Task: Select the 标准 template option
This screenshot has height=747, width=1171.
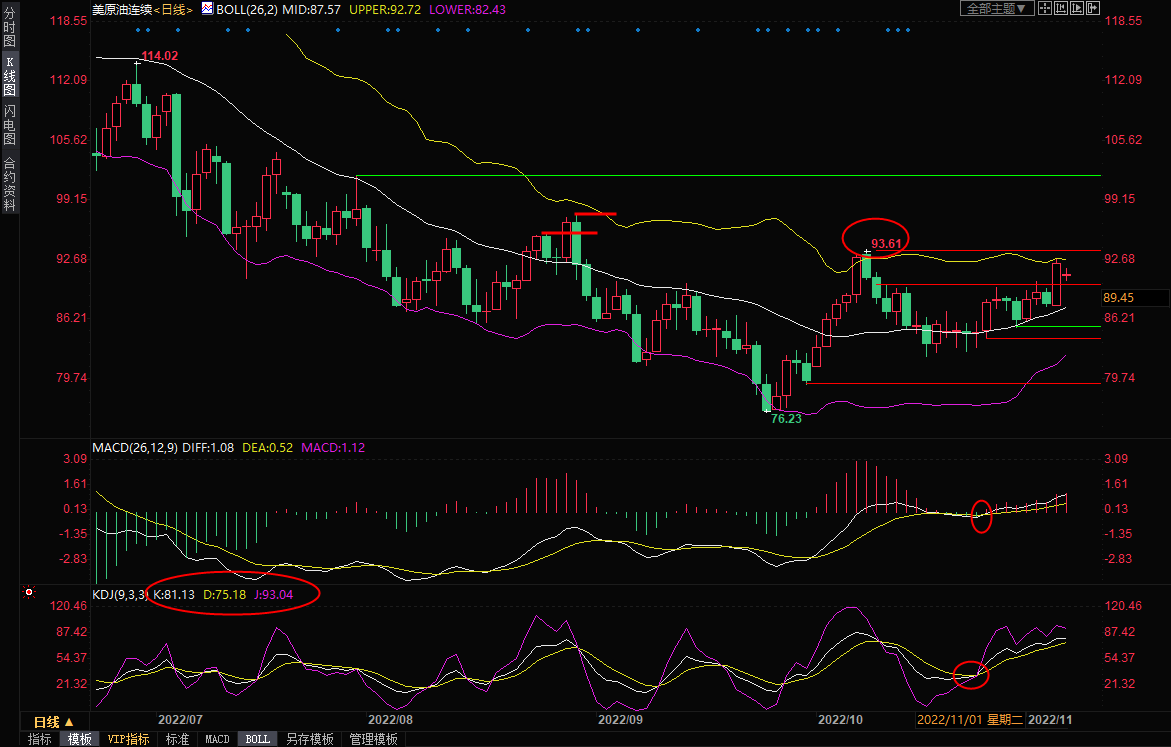Action: (177, 739)
